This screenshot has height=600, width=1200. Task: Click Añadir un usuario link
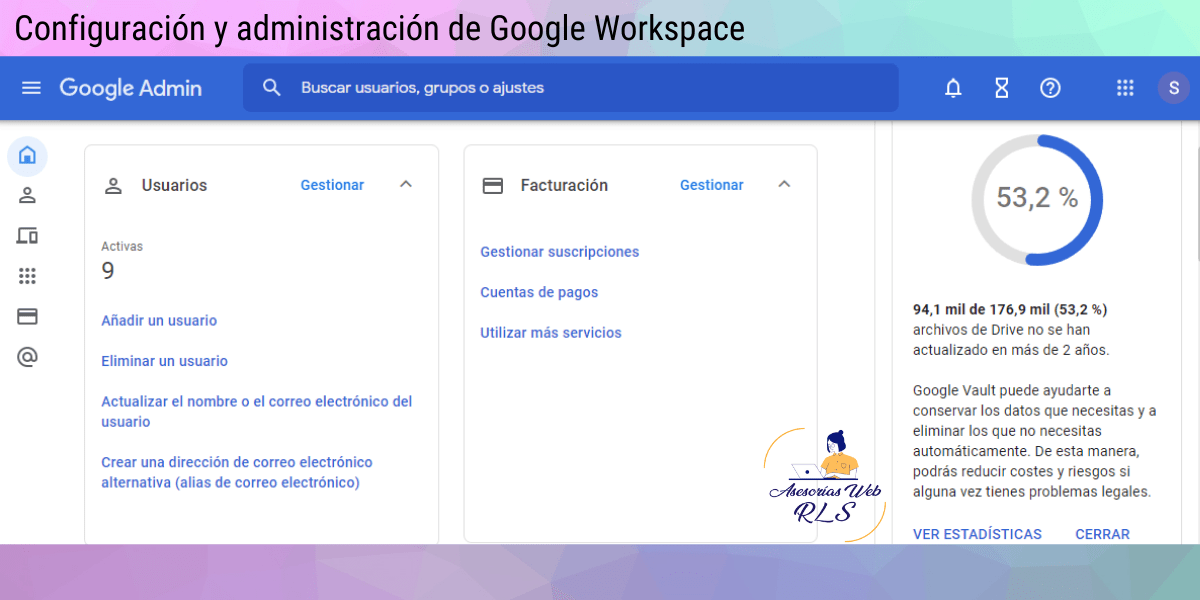point(159,321)
